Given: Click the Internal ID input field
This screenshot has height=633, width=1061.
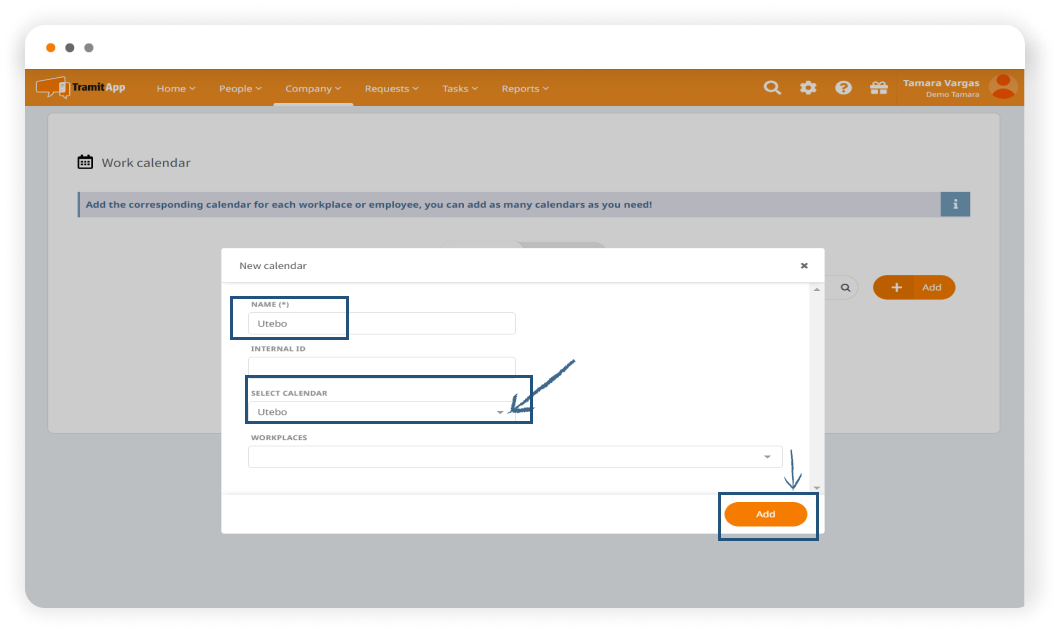Looking at the screenshot, I should click(381, 367).
